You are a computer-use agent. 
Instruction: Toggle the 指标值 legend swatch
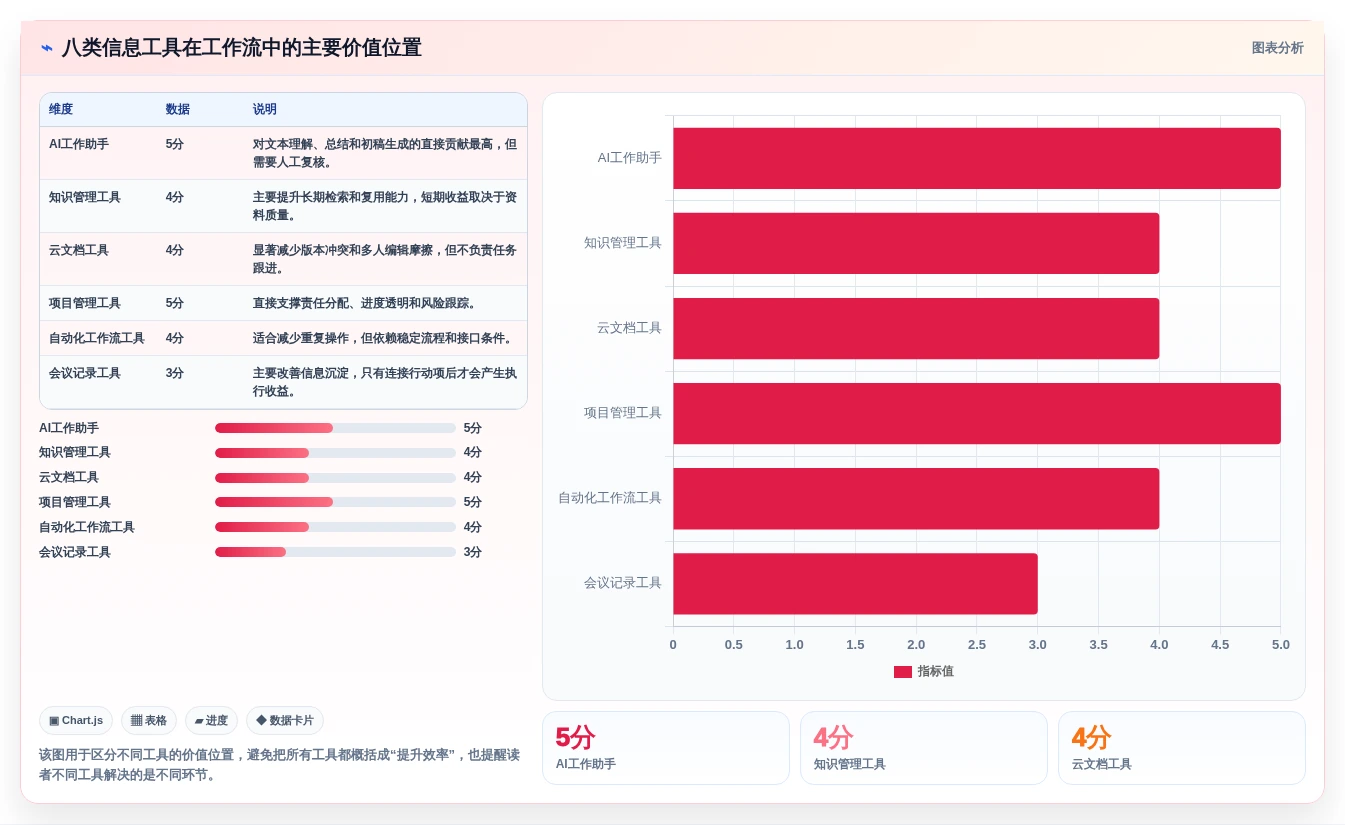[x=903, y=672]
